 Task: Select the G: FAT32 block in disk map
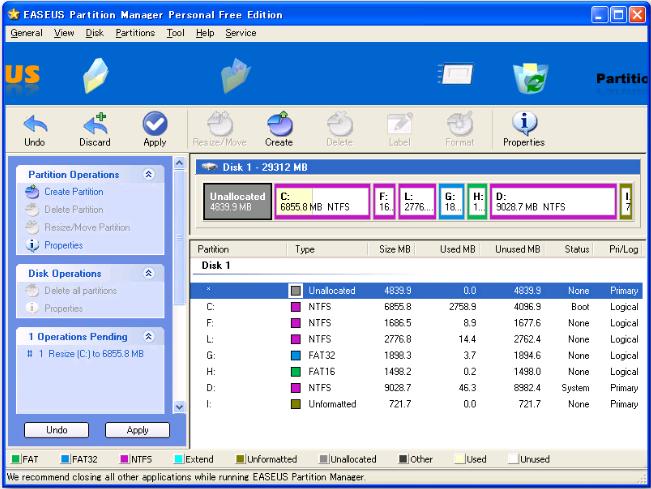point(452,201)
